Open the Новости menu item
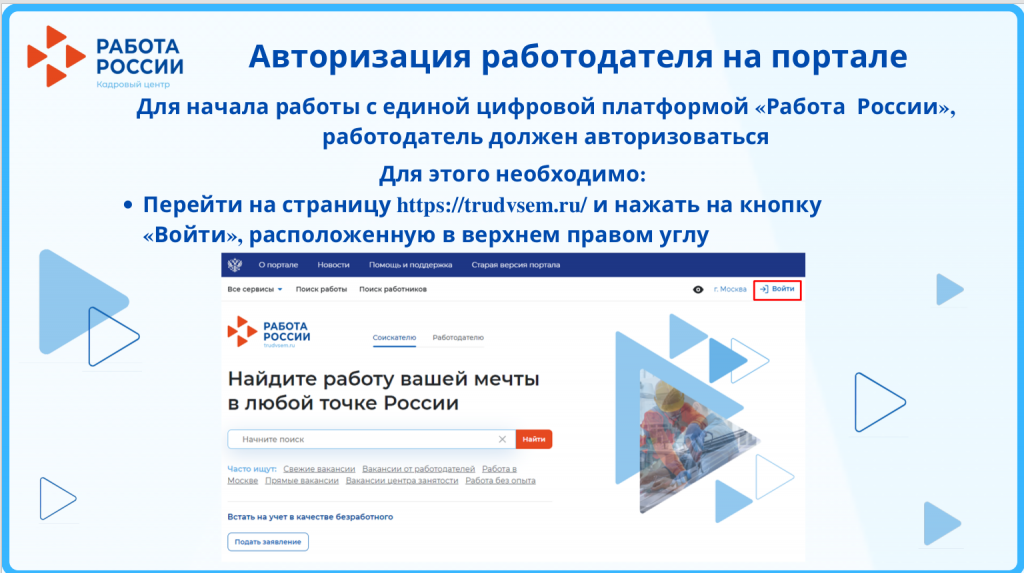Image resolution: width=1024 pixels, height=573 pixels. coord(333,266)
